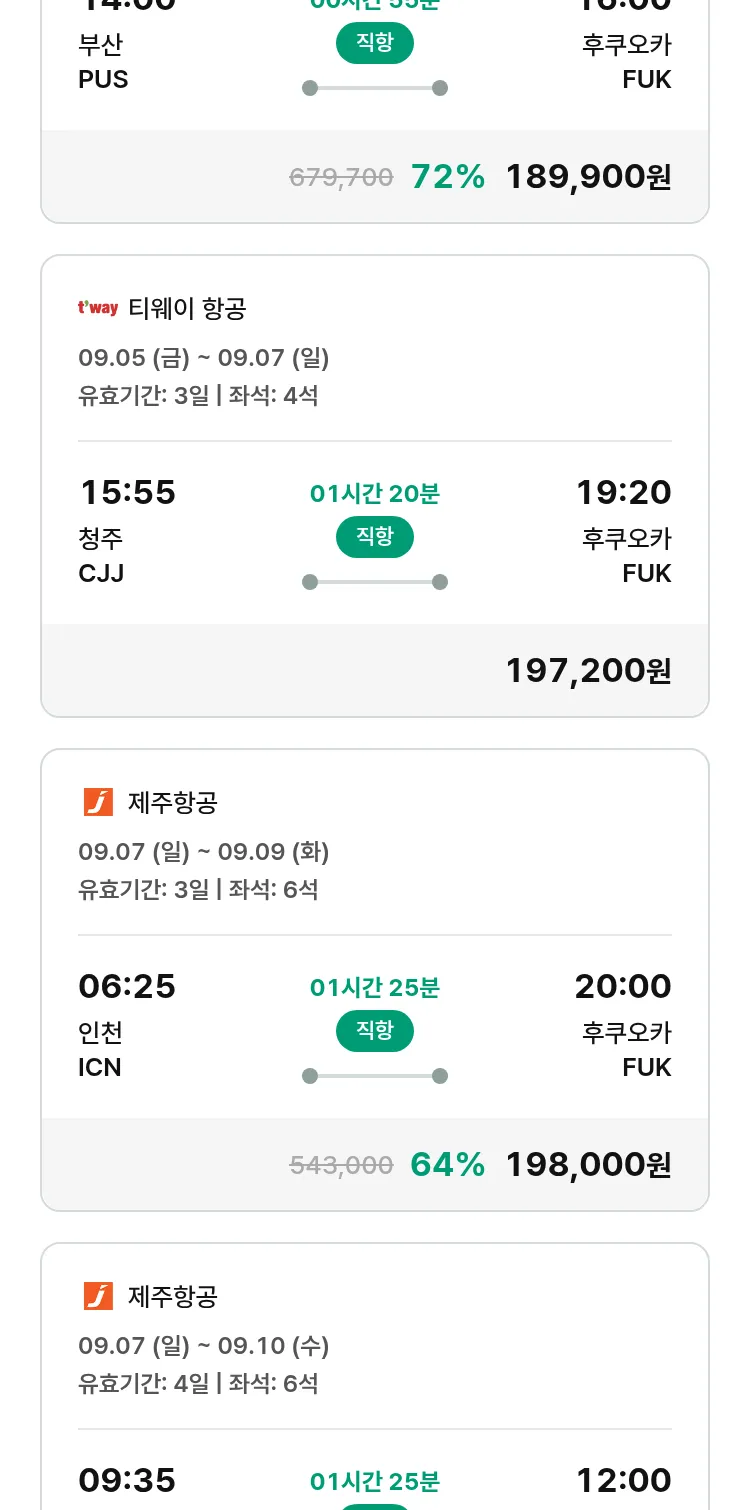Open the 제주항공 09.07–09.09 flight title
Image resolution: width=750 pixels, height=1510 pixels.
(x=173, y=802)
